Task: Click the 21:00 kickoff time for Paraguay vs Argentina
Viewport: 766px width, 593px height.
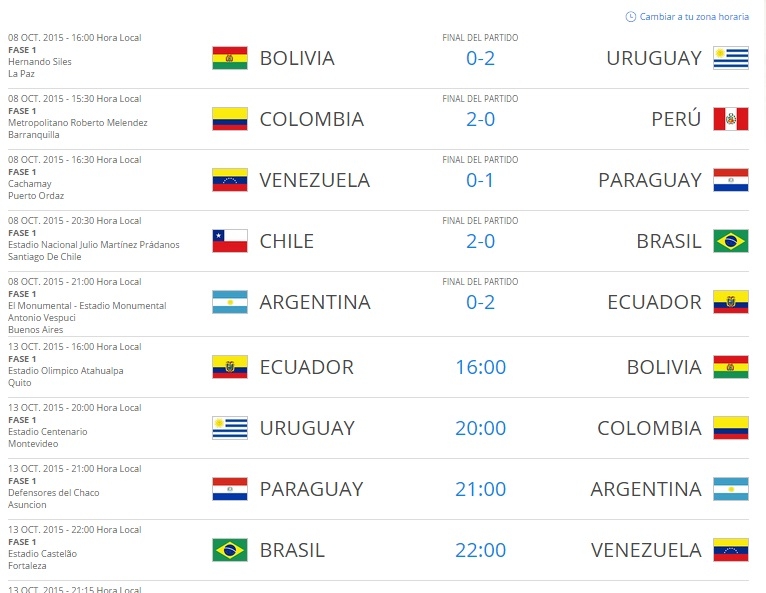Action: (x=480, y=489)
